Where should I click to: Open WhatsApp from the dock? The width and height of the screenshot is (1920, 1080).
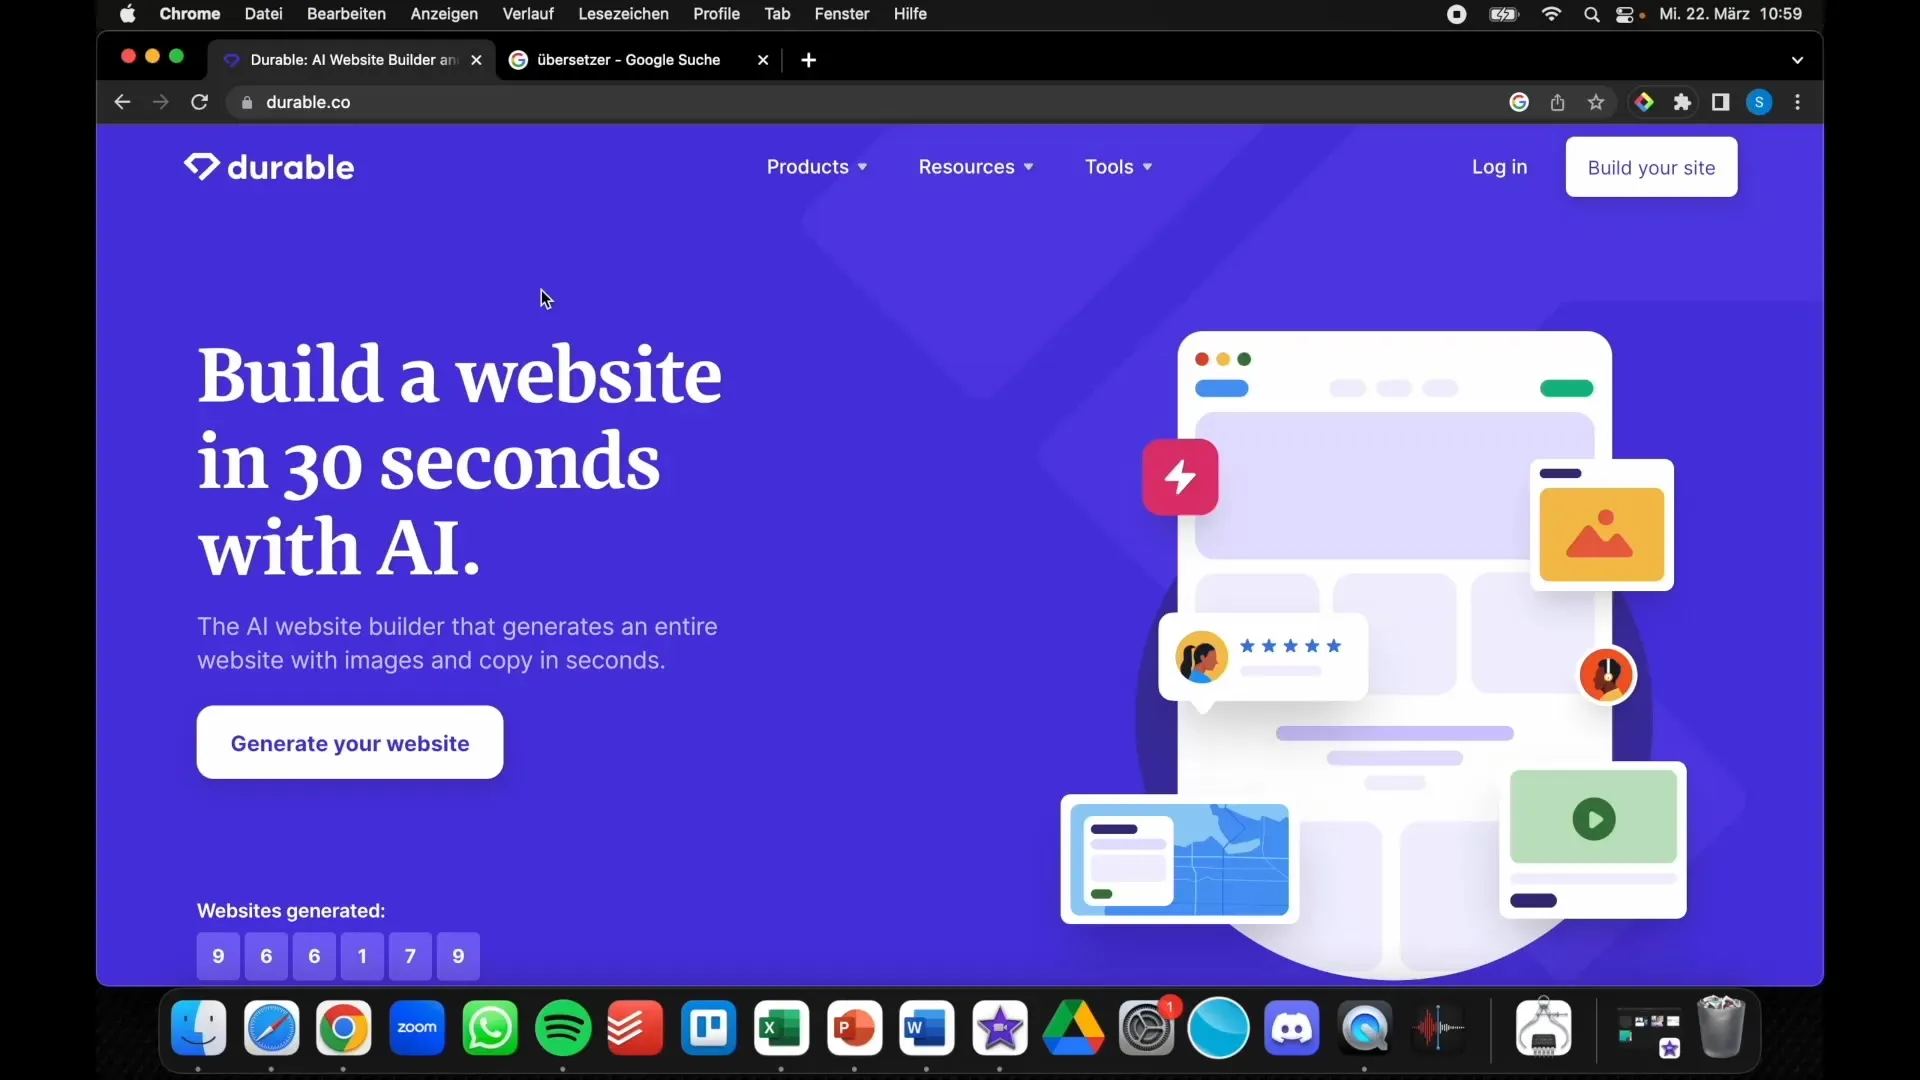pos(489,1027)
